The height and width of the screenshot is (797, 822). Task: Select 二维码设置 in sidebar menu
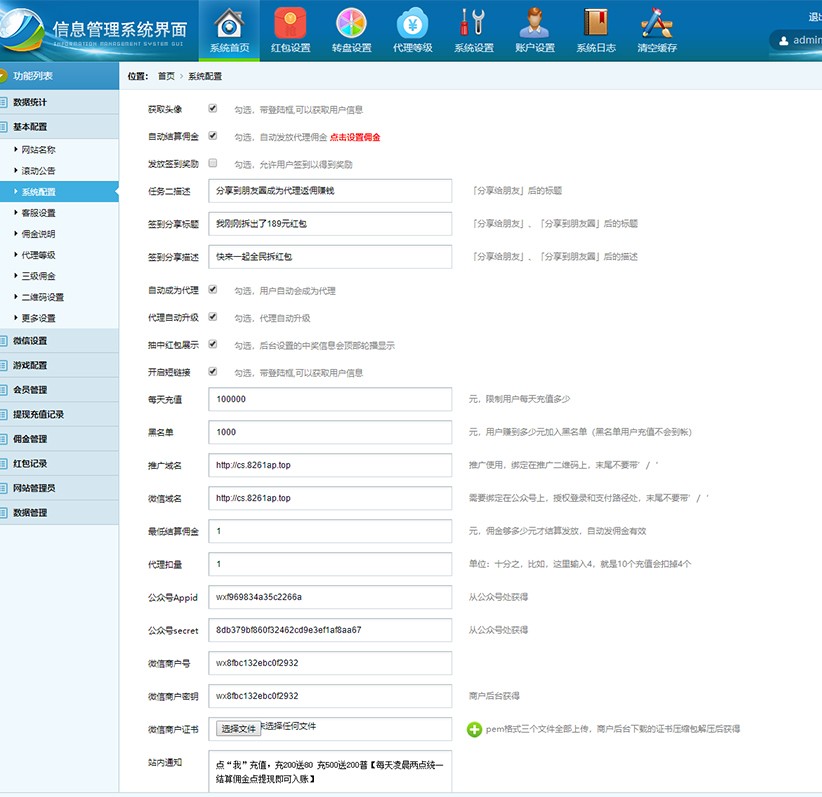pyautogui.click(x=43, y=297)
